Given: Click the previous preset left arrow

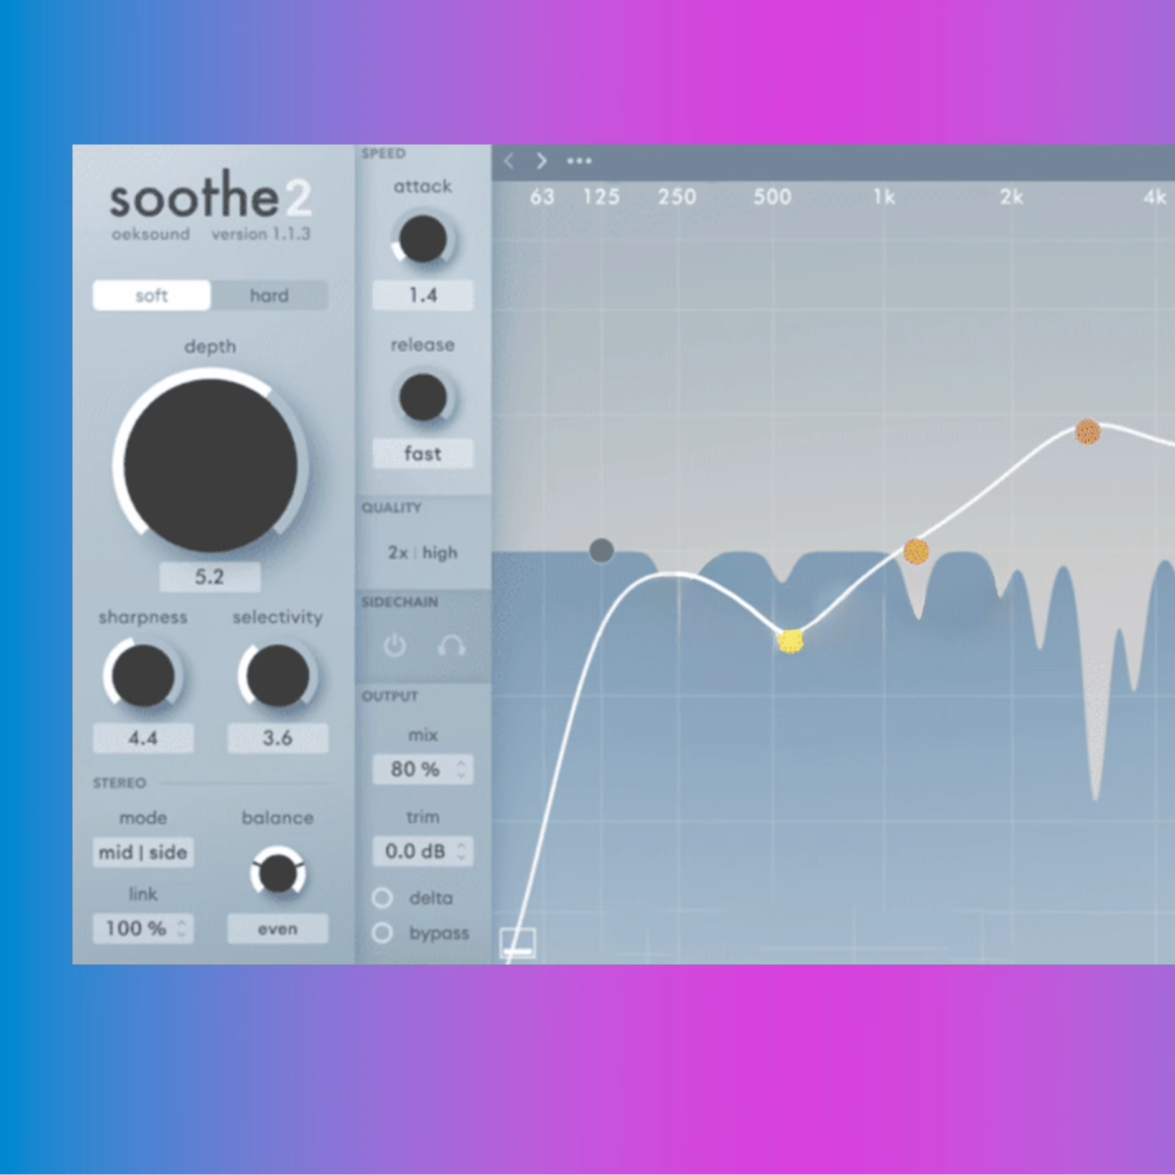Looking at the screenshot, I should (509, 160).
